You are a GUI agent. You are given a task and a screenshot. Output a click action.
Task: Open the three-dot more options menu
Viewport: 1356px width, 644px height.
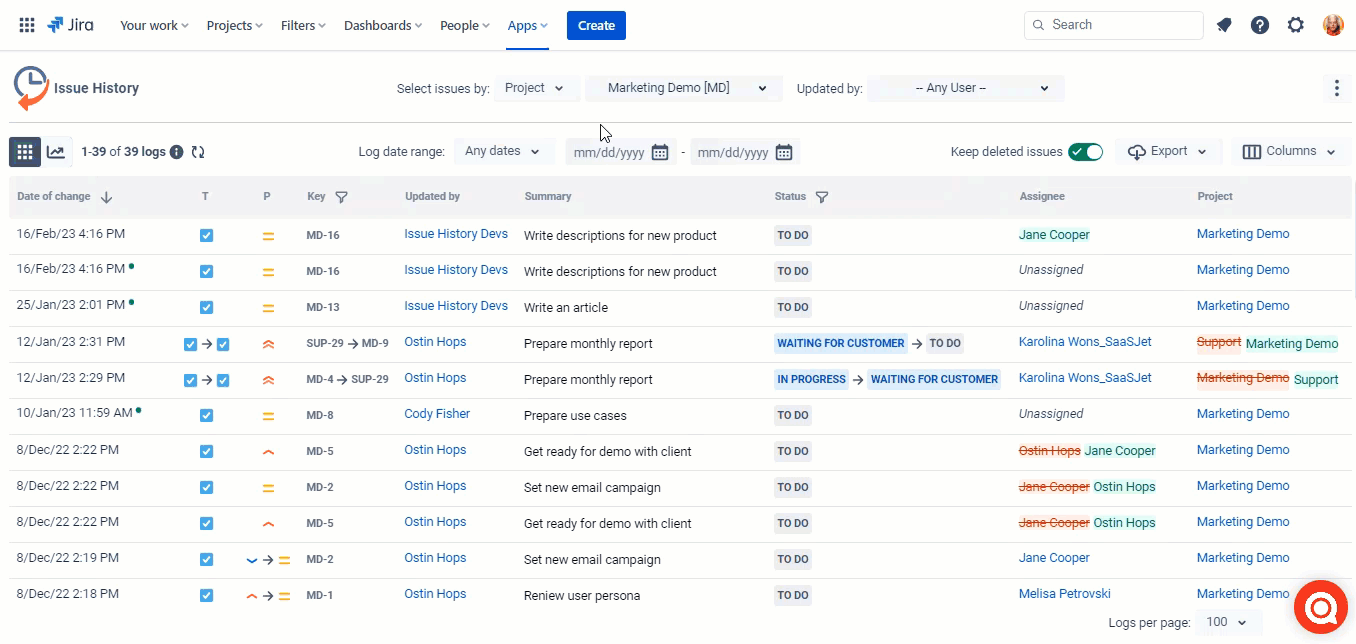(x=1337, y=88)
